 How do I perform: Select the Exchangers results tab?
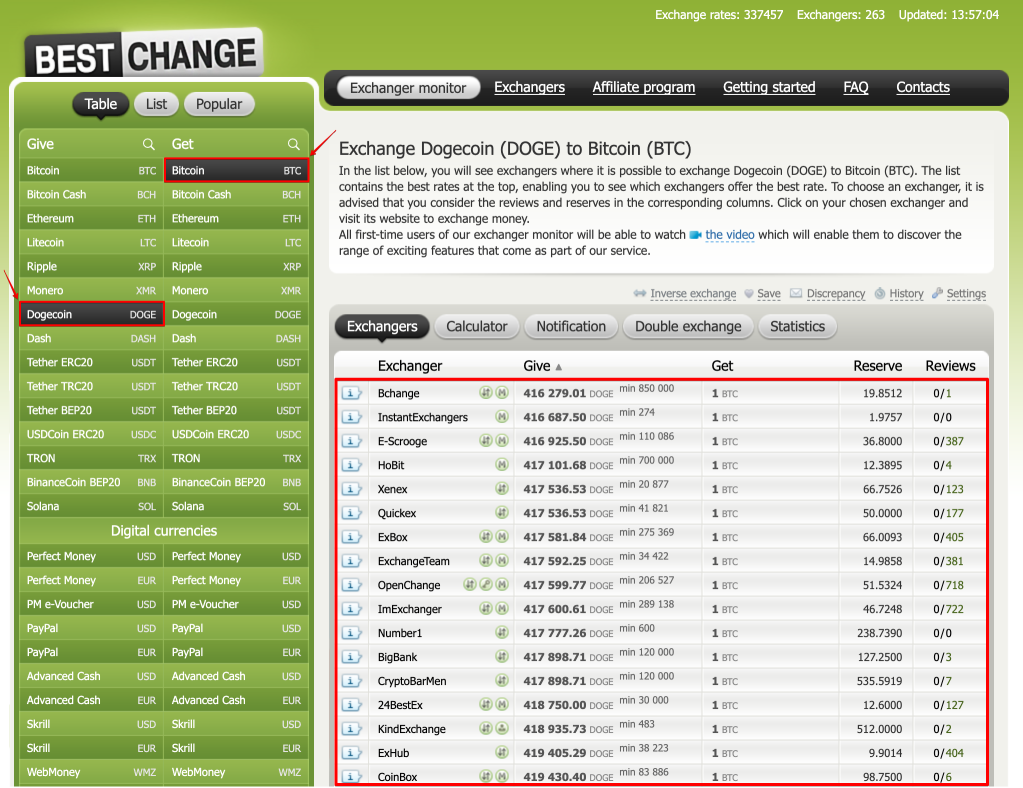click(x=382, y=326)
